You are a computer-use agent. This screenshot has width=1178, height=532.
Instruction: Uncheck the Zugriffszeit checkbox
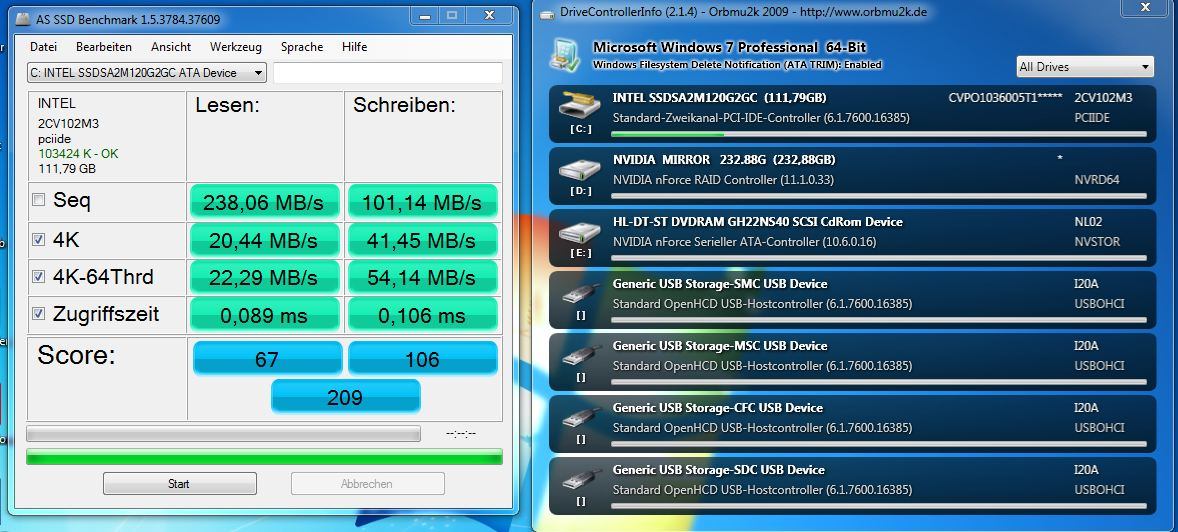[38, 313]
